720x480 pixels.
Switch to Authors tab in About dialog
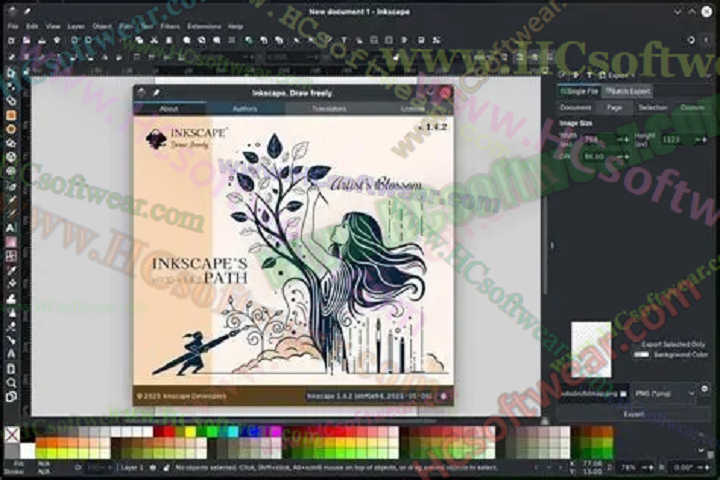pyautogui.click(x=245, y=109)
